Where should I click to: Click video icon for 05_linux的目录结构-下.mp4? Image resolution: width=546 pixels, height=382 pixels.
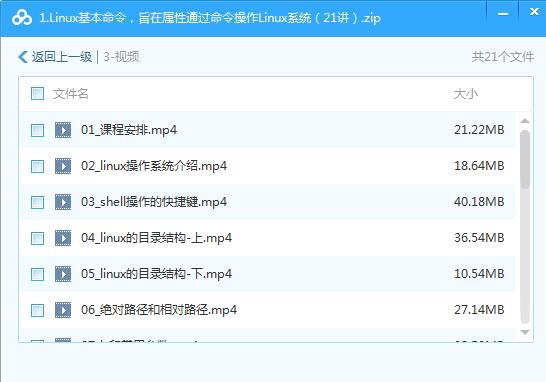63,274
